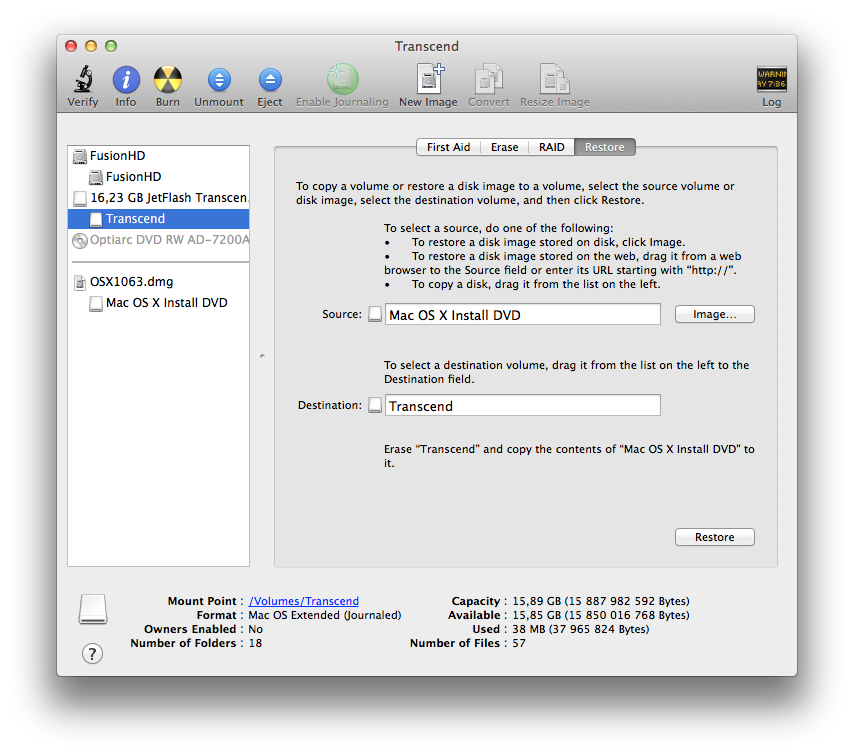The image size is (854, 755).
Task: Select Mac OS X Install DVD volume
Action: 158,303
